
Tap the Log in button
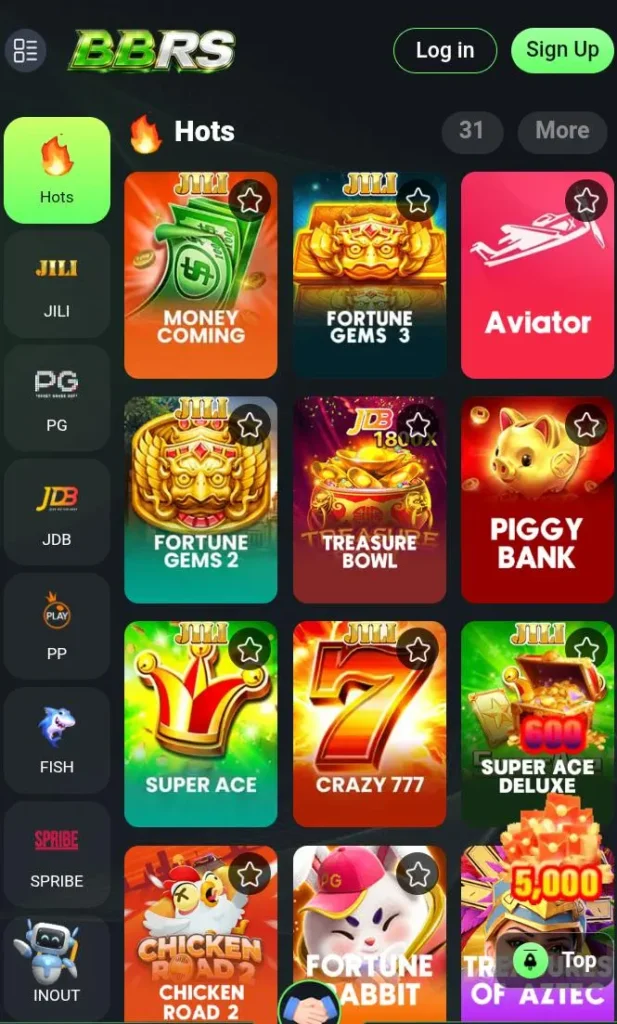(445, 50)
